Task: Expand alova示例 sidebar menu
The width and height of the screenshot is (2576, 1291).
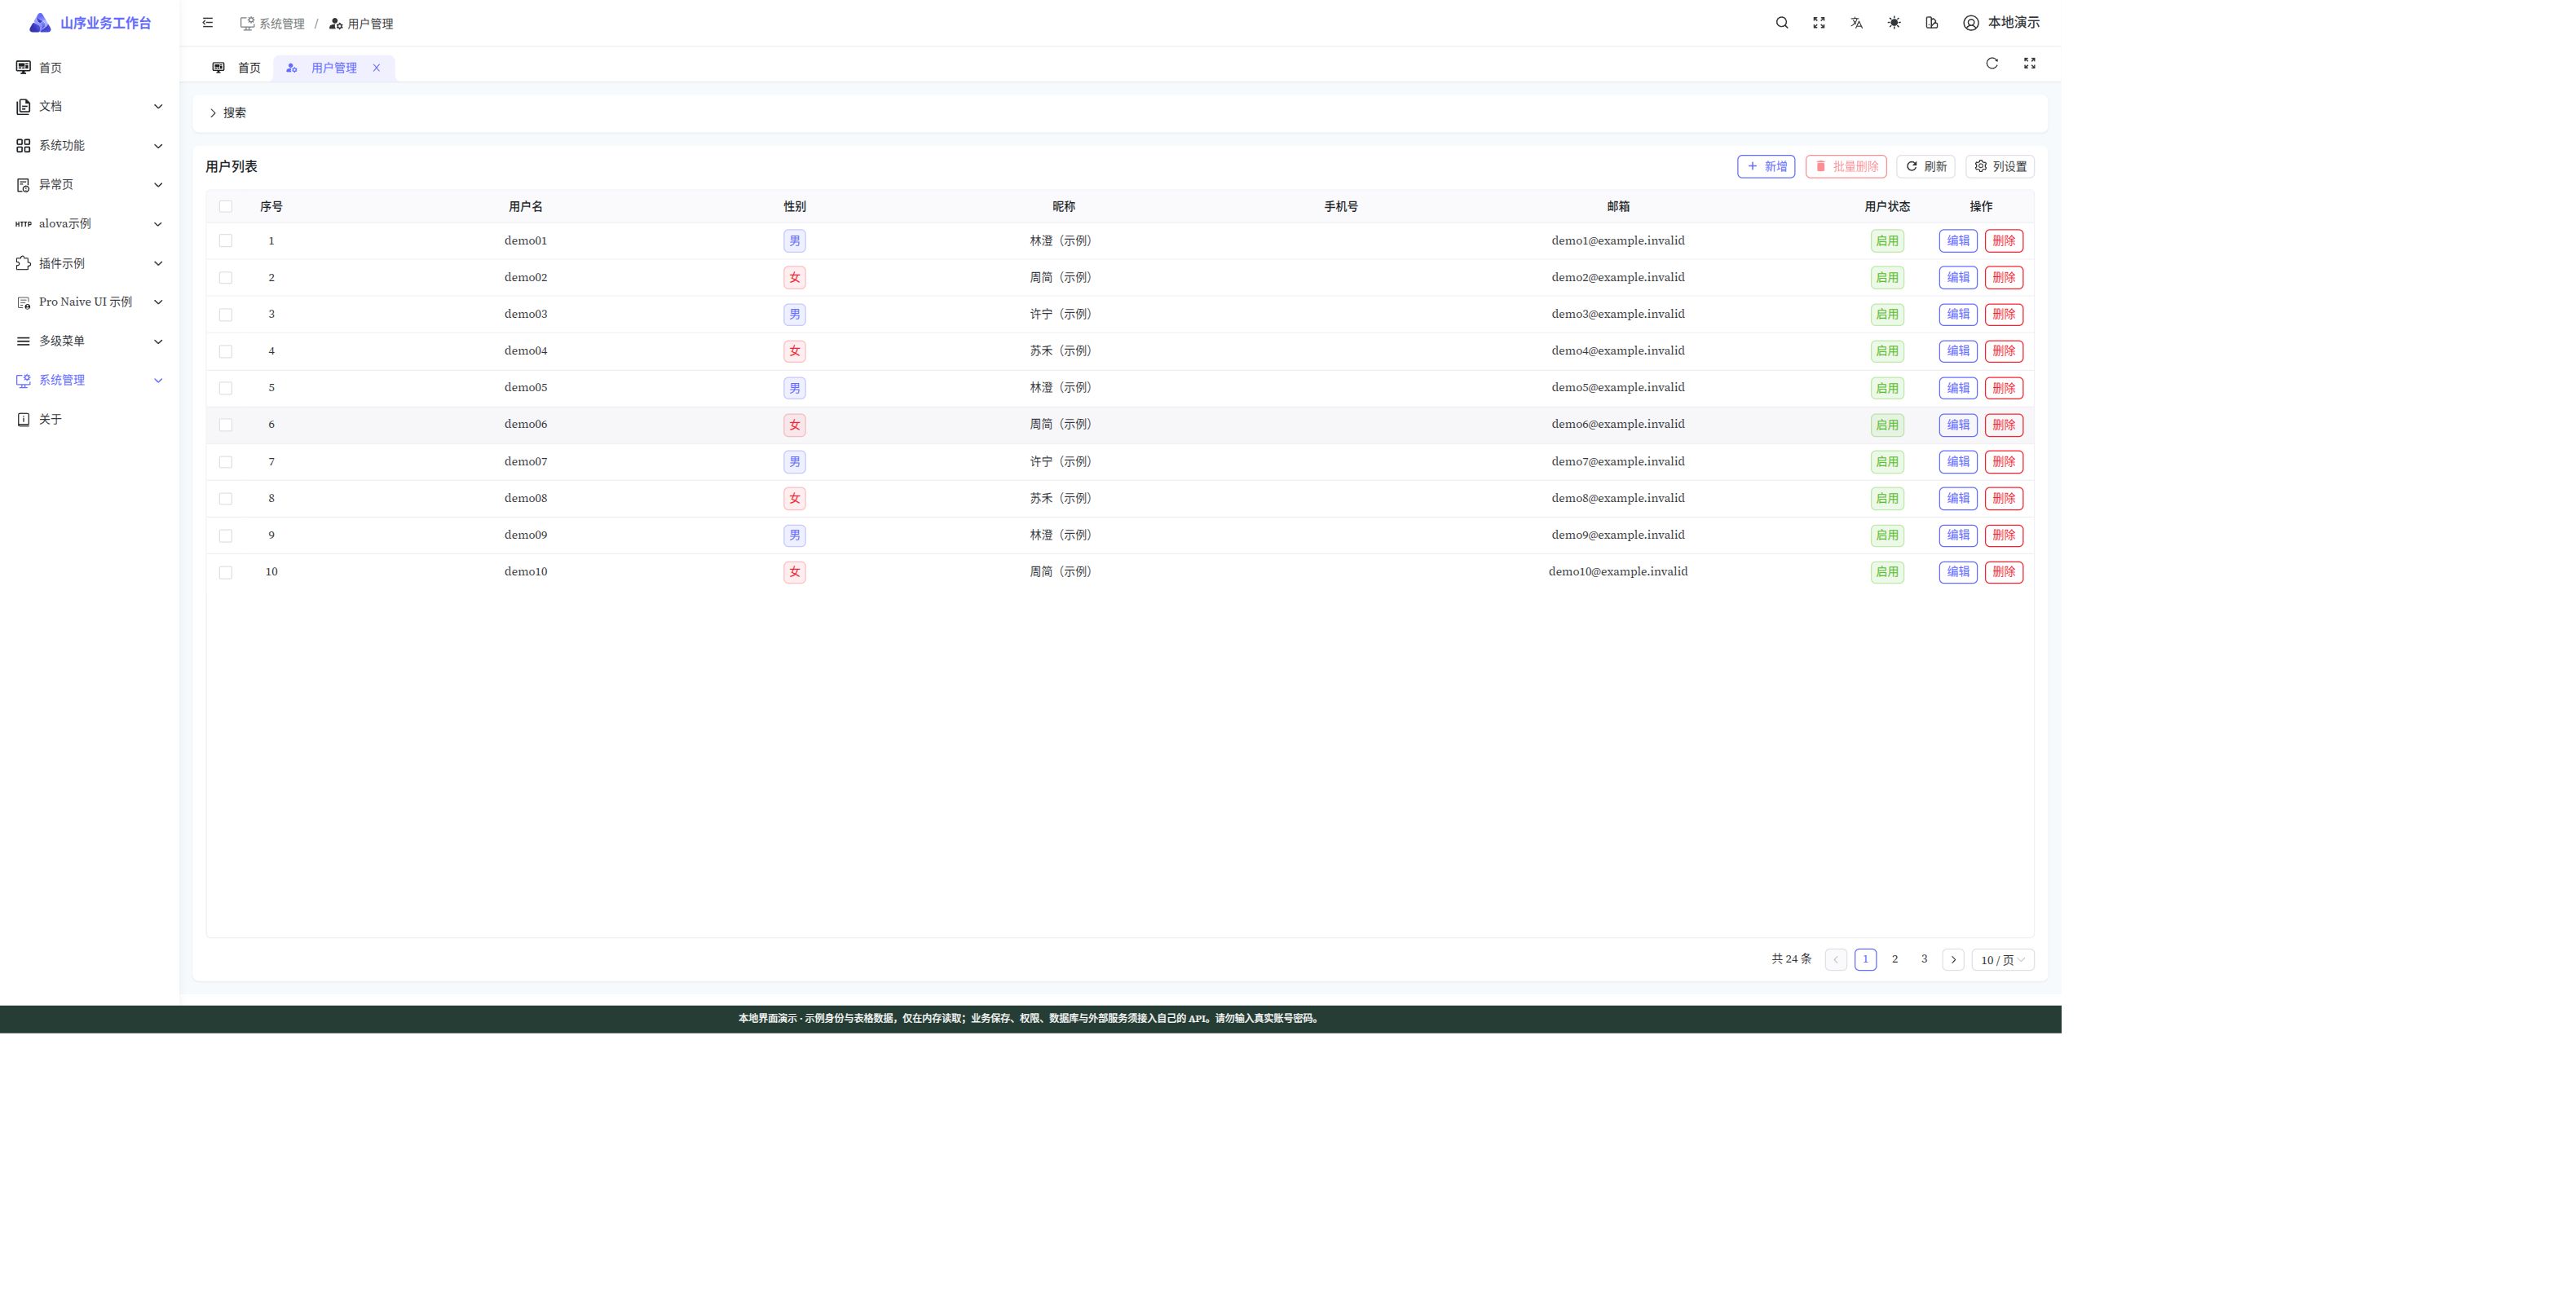Action: [90, 224]
